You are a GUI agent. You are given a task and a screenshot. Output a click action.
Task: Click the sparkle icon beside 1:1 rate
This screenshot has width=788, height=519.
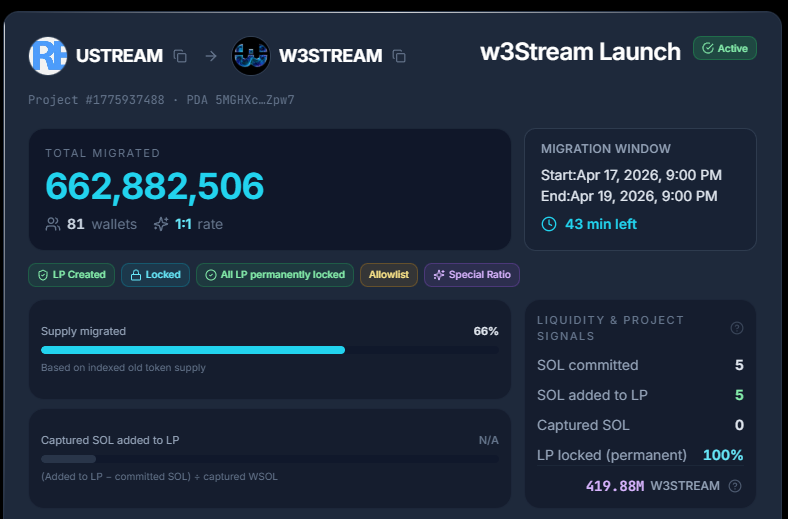[x=161, y=224]
